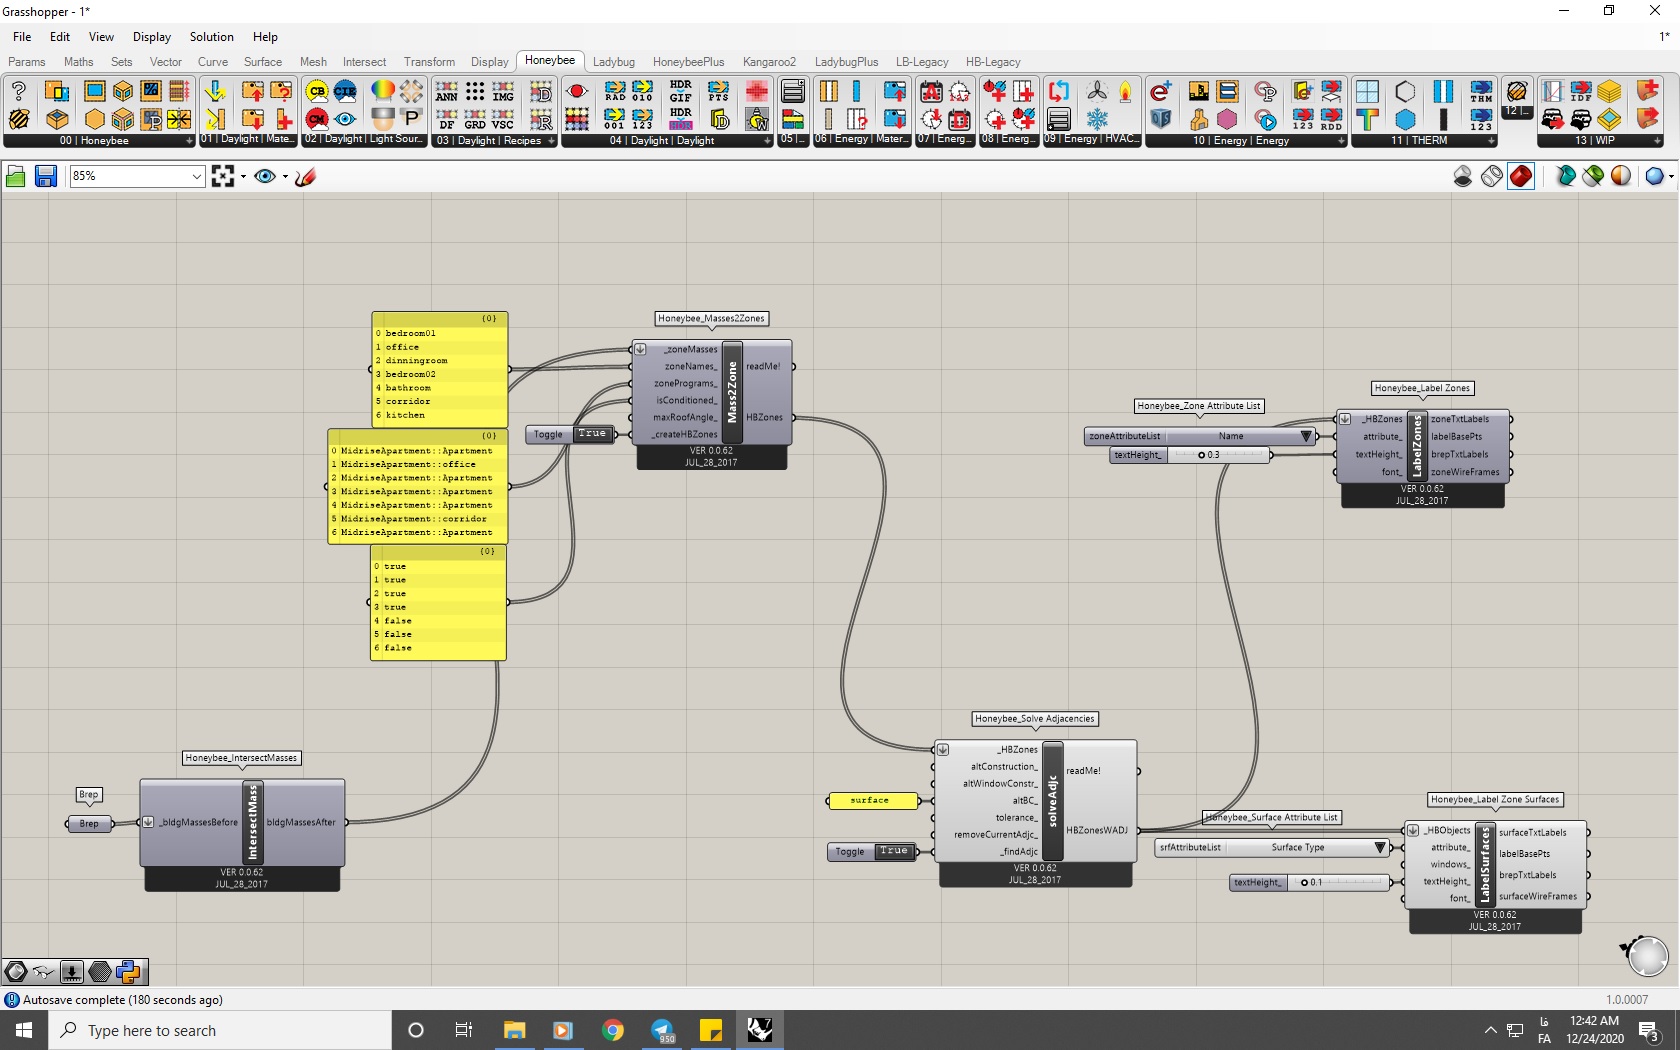Click the red sketch brush icon
The image size is (1680, 1050).
[306, 176]
